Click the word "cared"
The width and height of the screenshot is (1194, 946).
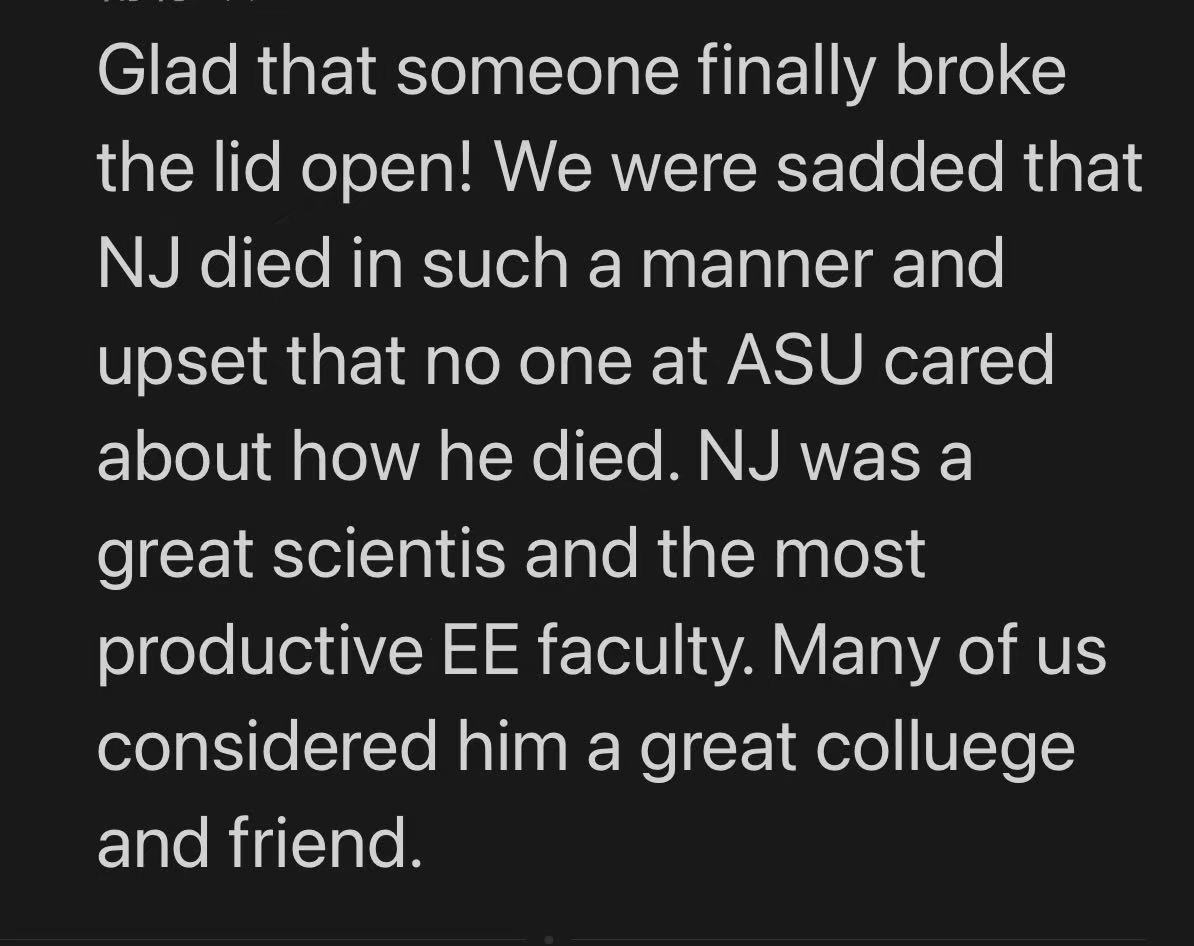click(968, 360)
